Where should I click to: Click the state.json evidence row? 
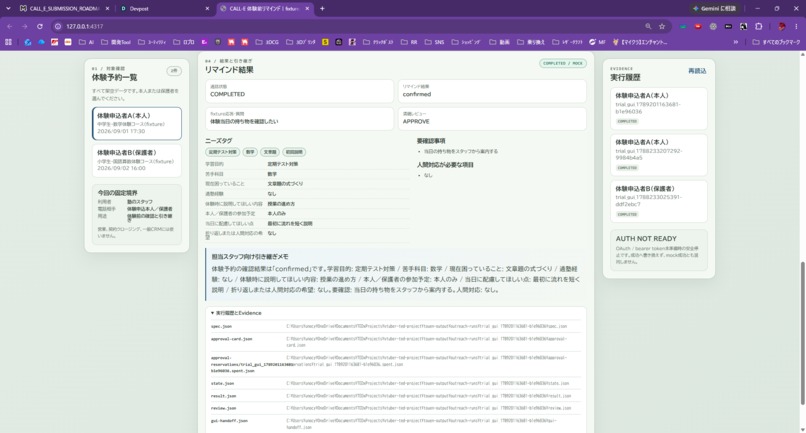point(396,383)
